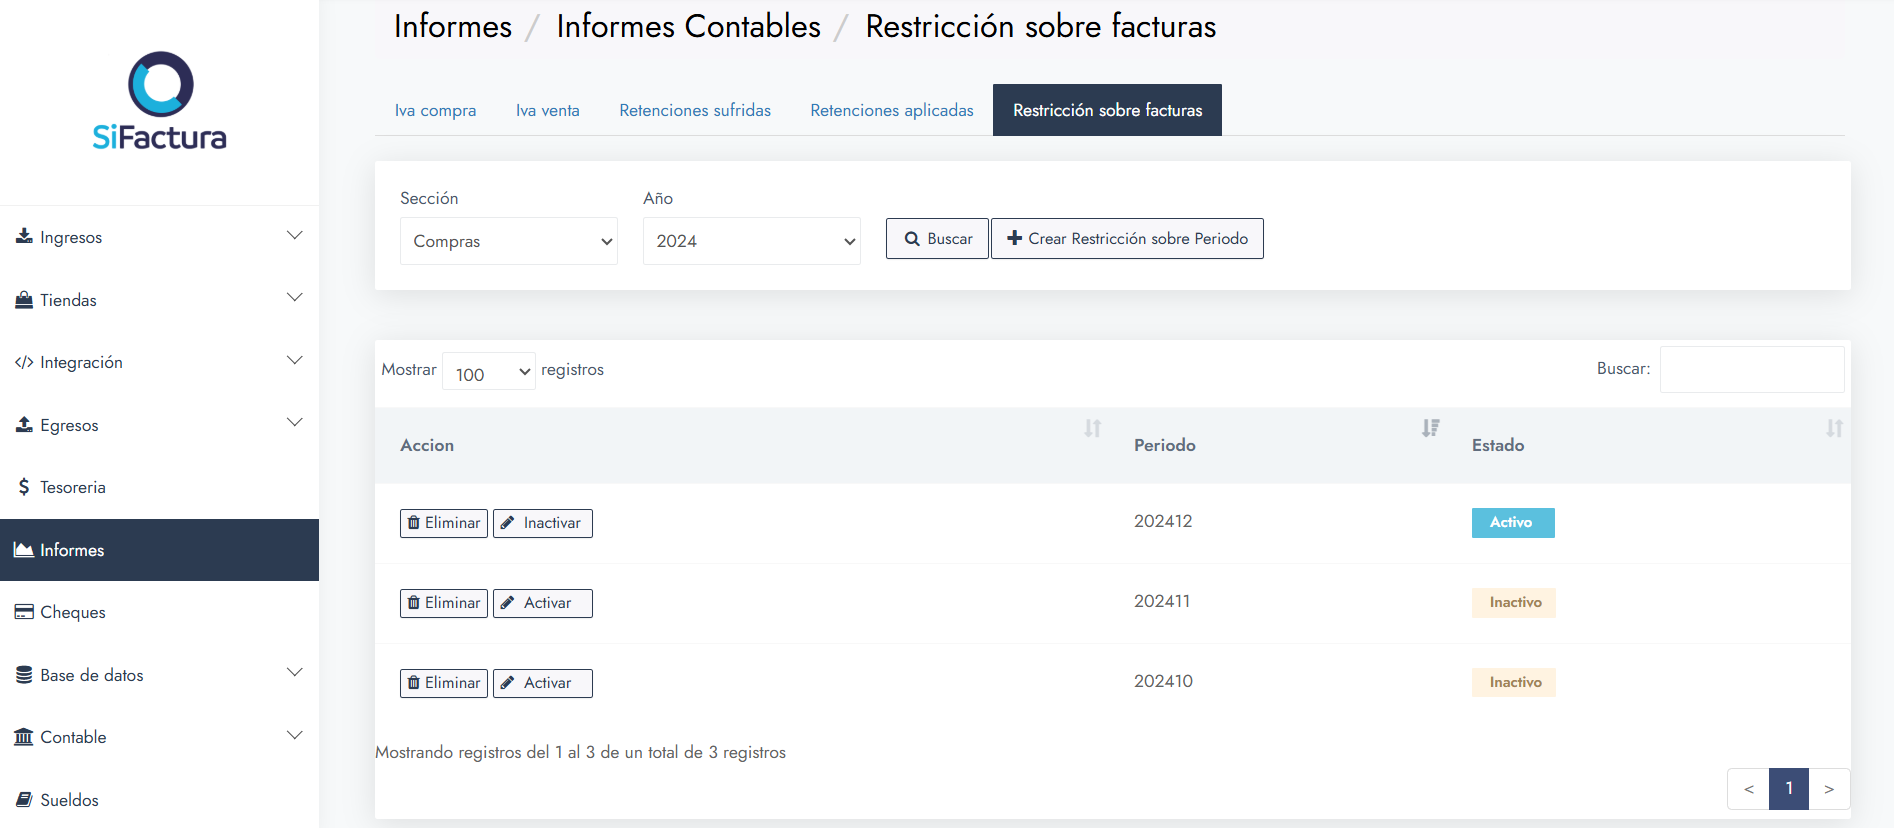
Task: Click Crear Restricción sobre Periodo button
Action: (x=1127, y=239)
